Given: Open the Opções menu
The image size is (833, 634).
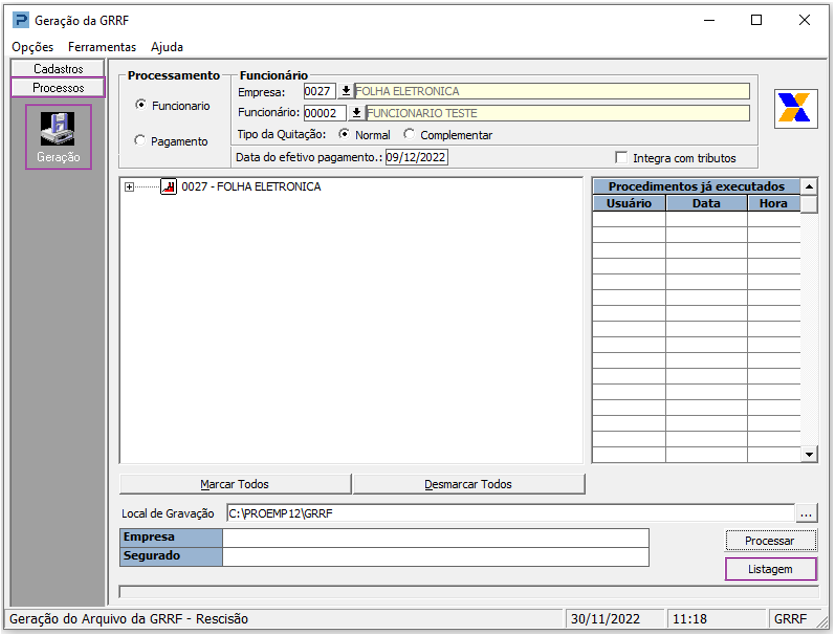Looking at the screenshot, I should [32, 47].
